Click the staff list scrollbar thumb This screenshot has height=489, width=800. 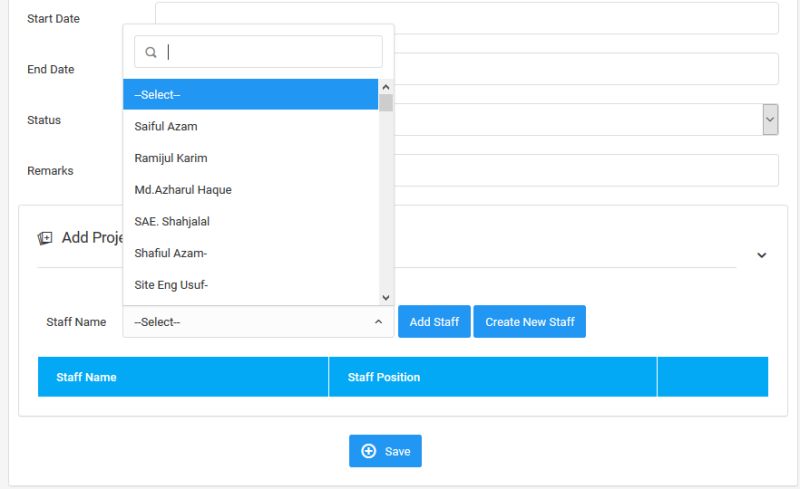386,103
